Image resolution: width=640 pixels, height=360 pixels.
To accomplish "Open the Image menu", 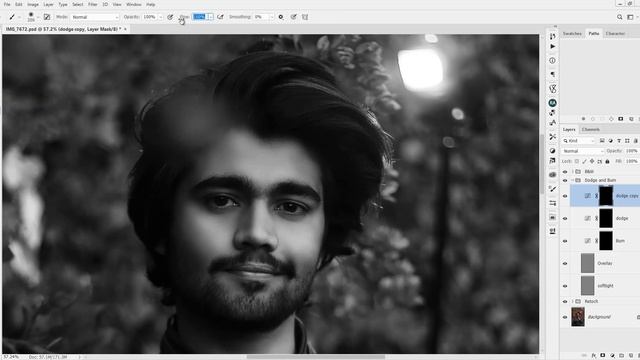I will [x=33, y=4].
